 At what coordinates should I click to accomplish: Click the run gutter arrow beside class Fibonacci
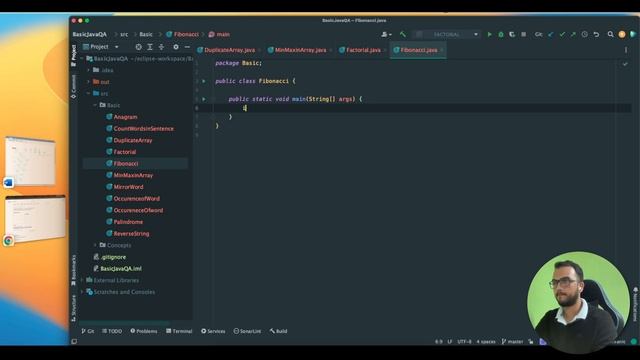(x=204, y=81)
